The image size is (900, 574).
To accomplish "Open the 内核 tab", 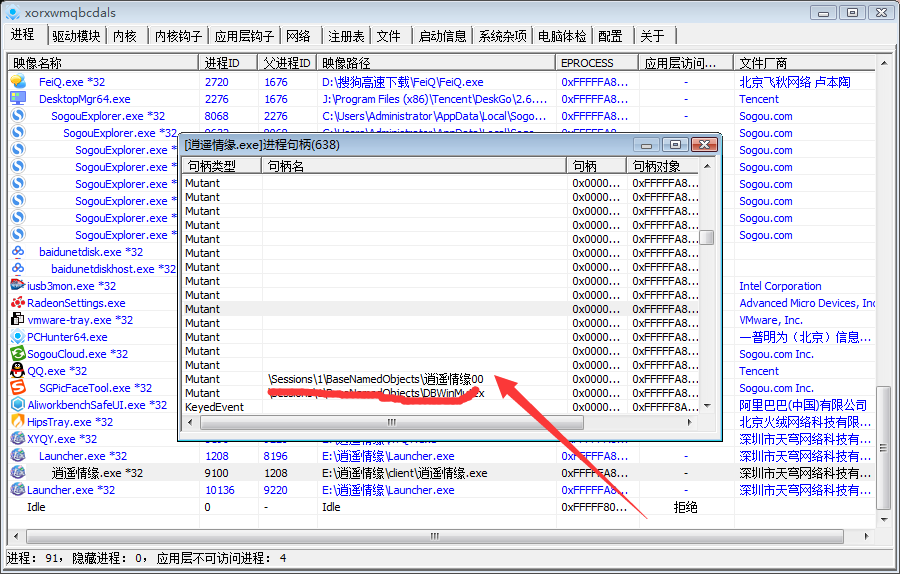I will 125,36.
